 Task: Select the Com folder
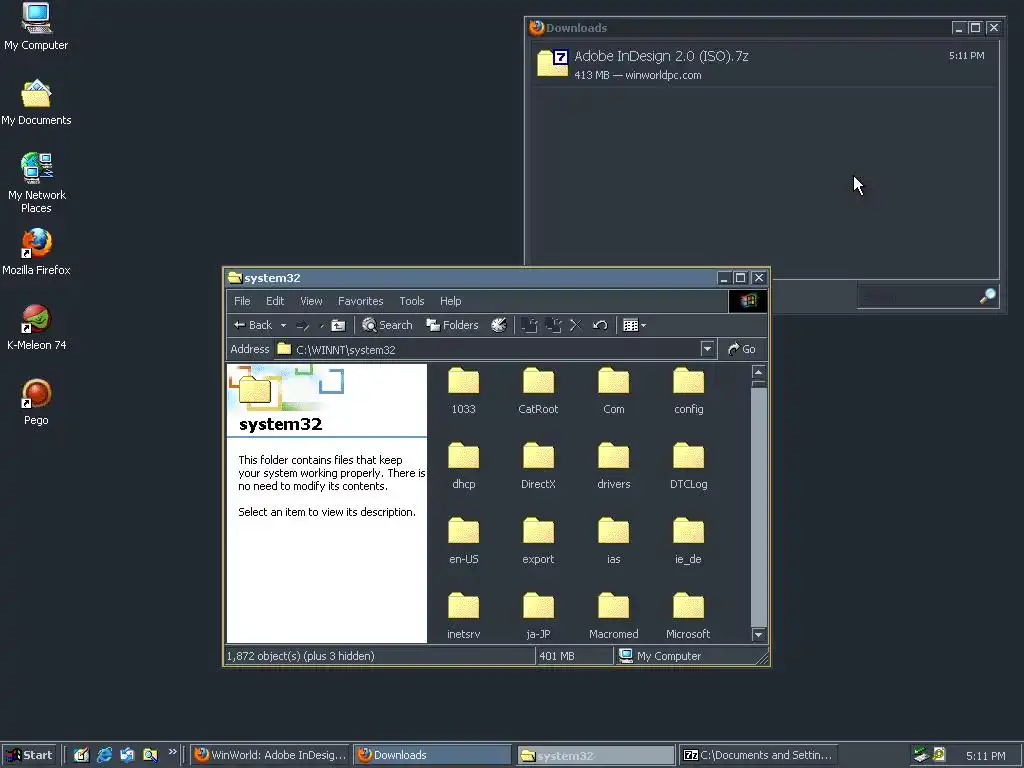614,391
